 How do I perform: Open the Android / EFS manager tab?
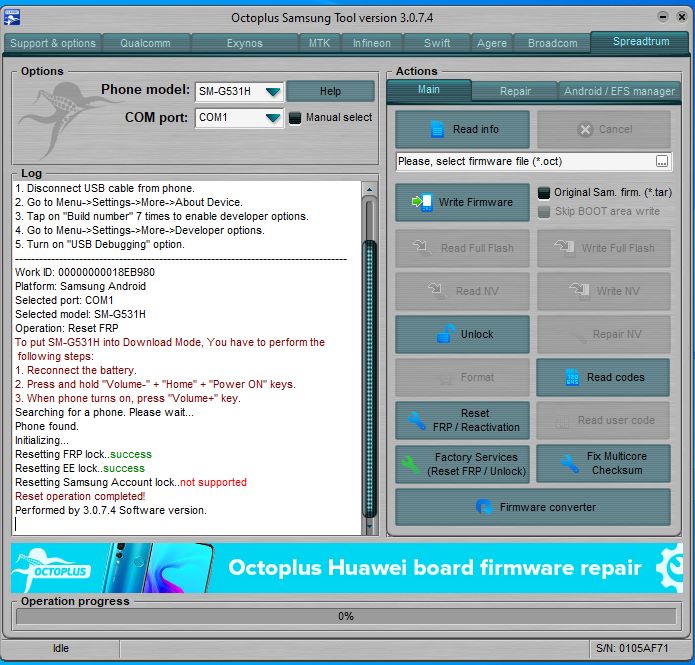pyautogui.click(x=619, y=91)
